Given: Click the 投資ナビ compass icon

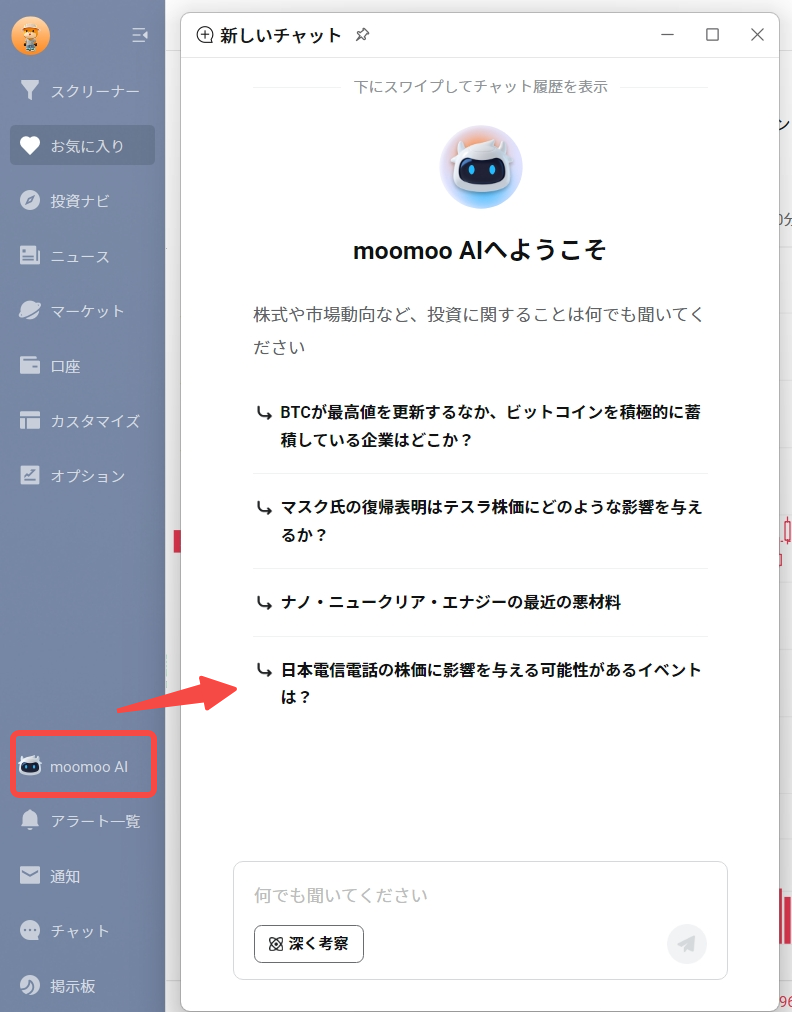Looking at the screenshot, I should point(30,201).
